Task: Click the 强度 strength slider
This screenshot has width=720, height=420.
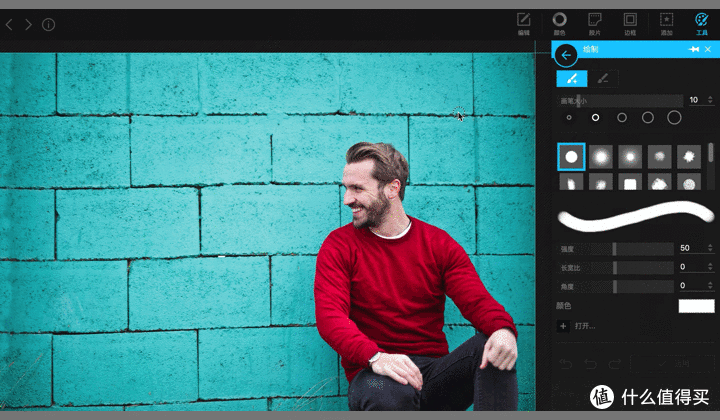Action: (615, 249)
